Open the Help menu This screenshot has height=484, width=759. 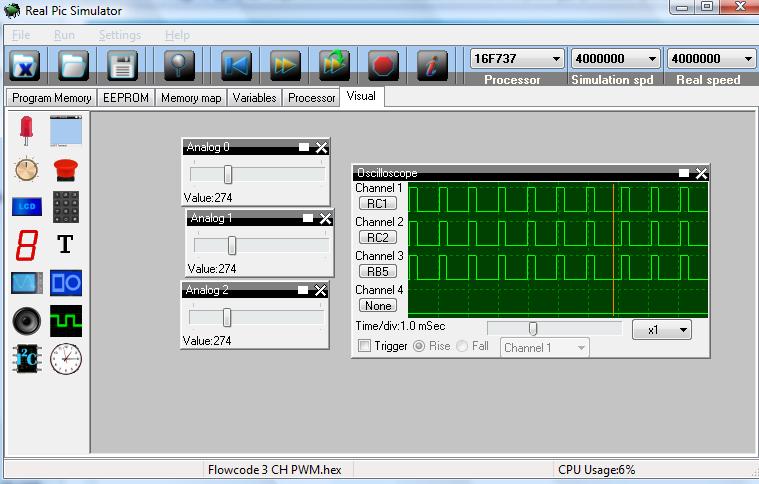(177, 35)
